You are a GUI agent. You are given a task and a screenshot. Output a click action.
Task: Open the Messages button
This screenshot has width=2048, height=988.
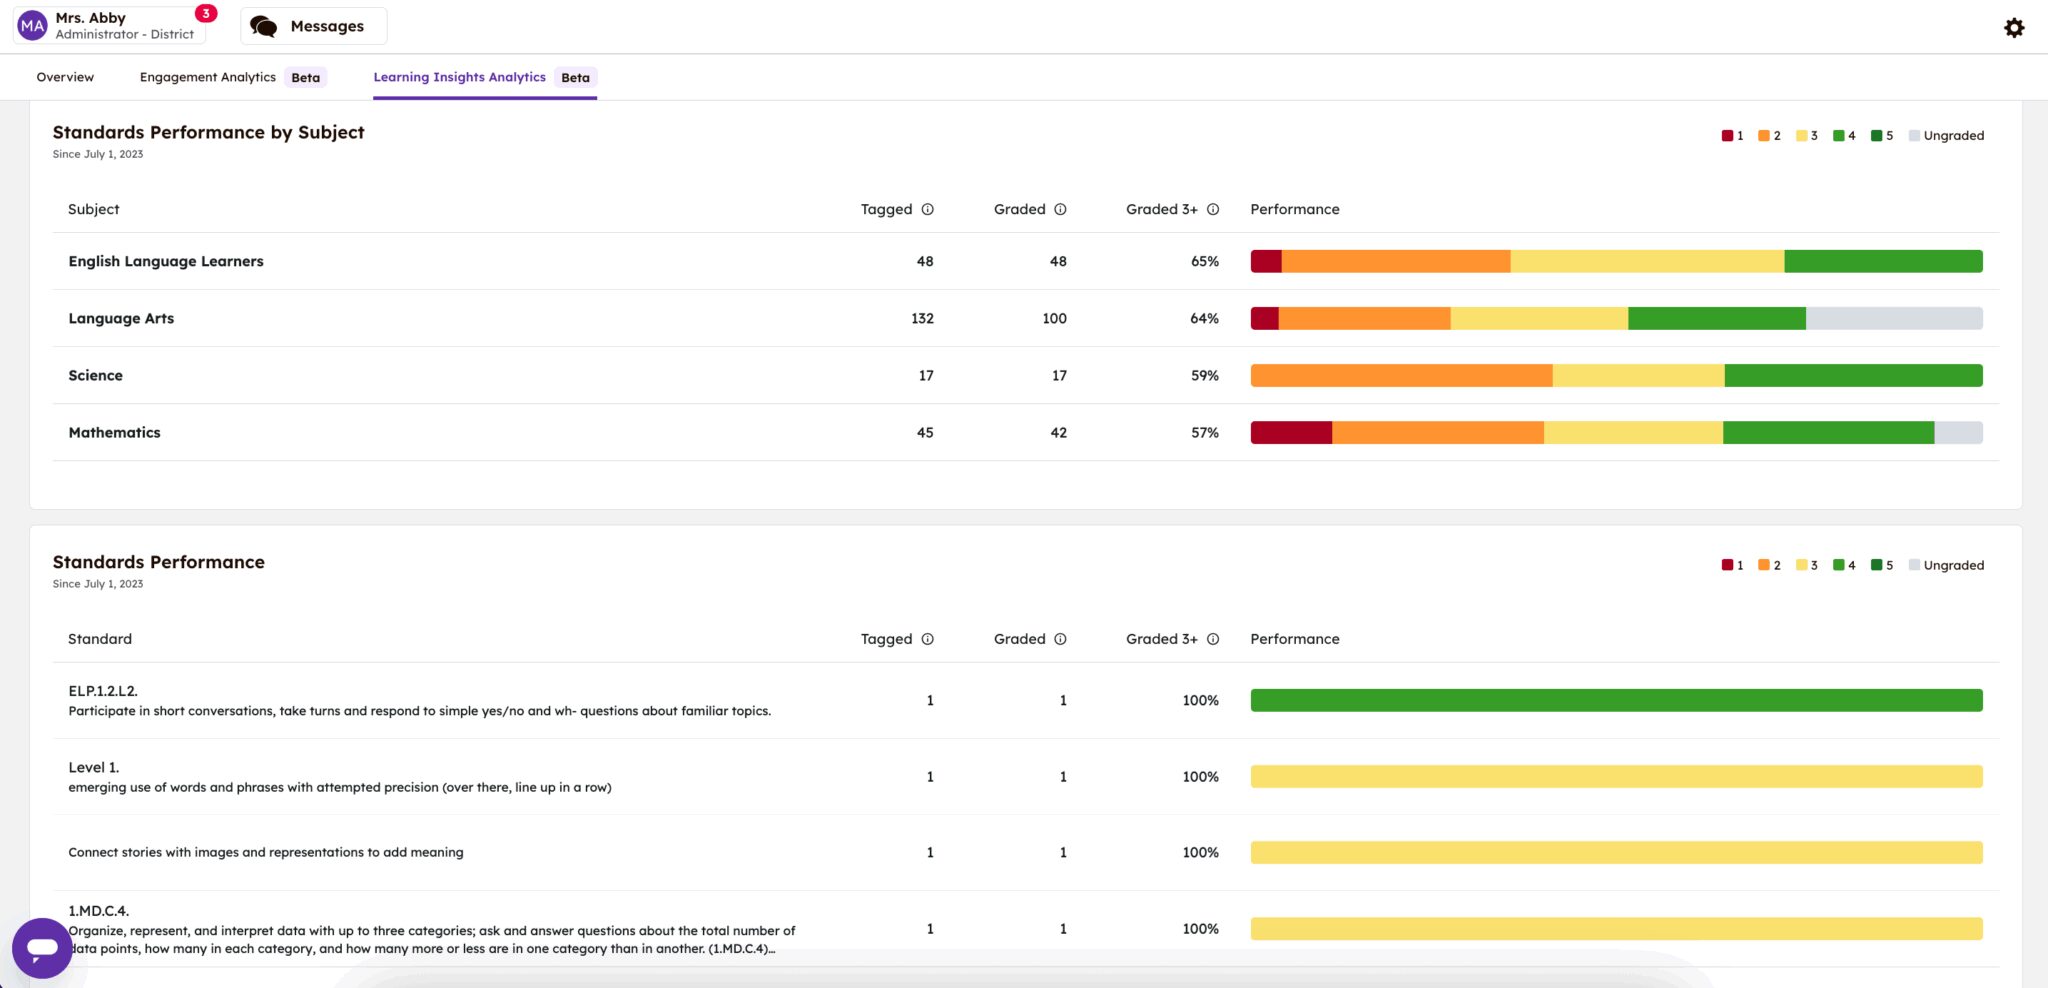click(314, 26)
